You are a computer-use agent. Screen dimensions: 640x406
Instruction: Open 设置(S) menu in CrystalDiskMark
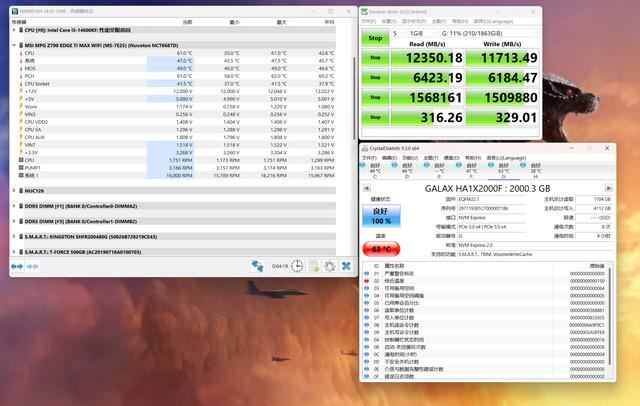click(x=389, y=21)
